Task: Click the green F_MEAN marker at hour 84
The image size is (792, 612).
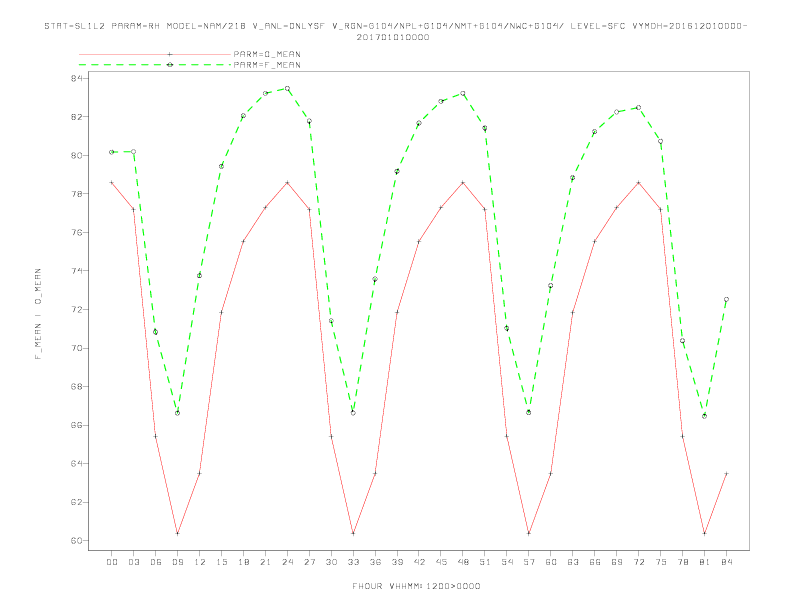Action: 726,299
